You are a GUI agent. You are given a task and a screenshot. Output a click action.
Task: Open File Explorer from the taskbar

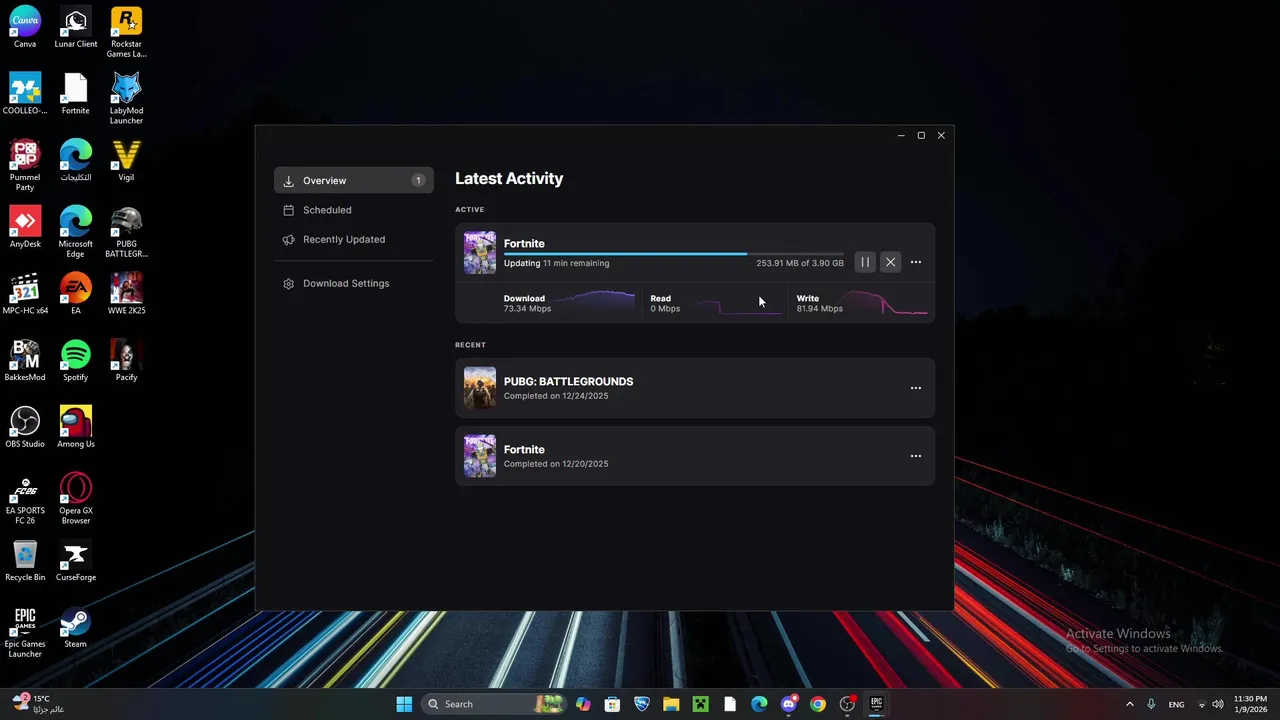point(671,704)
